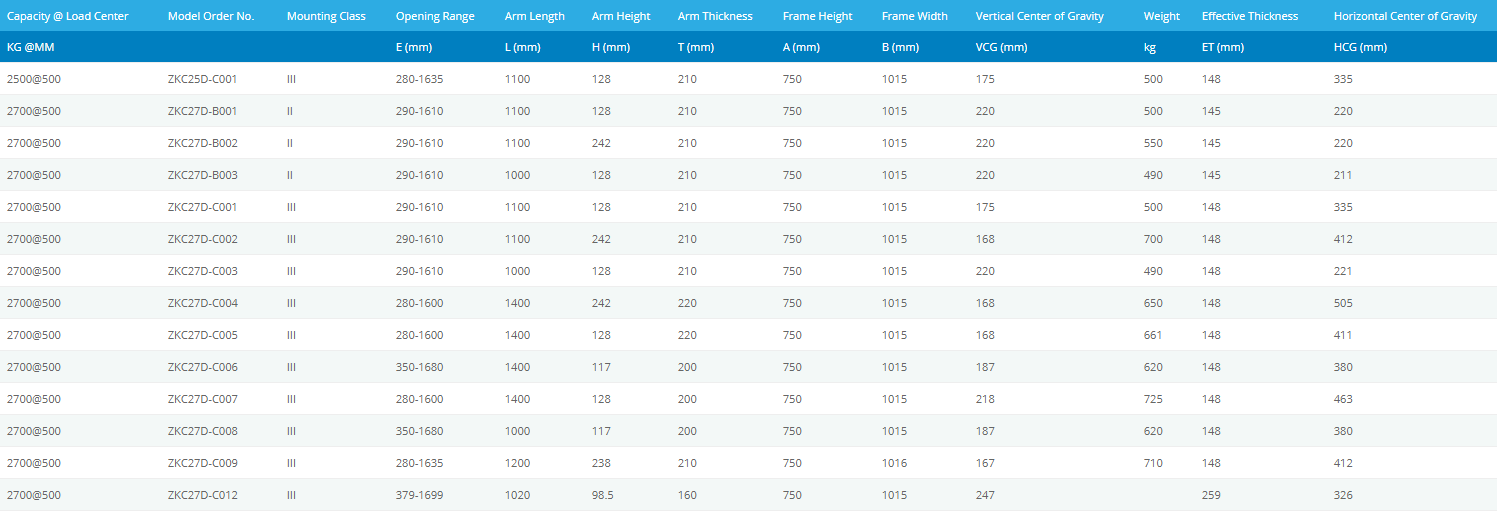Click the 'Opening Range' column header
This screenshot has height=526, width=1497.
pyautogui.click(x=435, y=16)
